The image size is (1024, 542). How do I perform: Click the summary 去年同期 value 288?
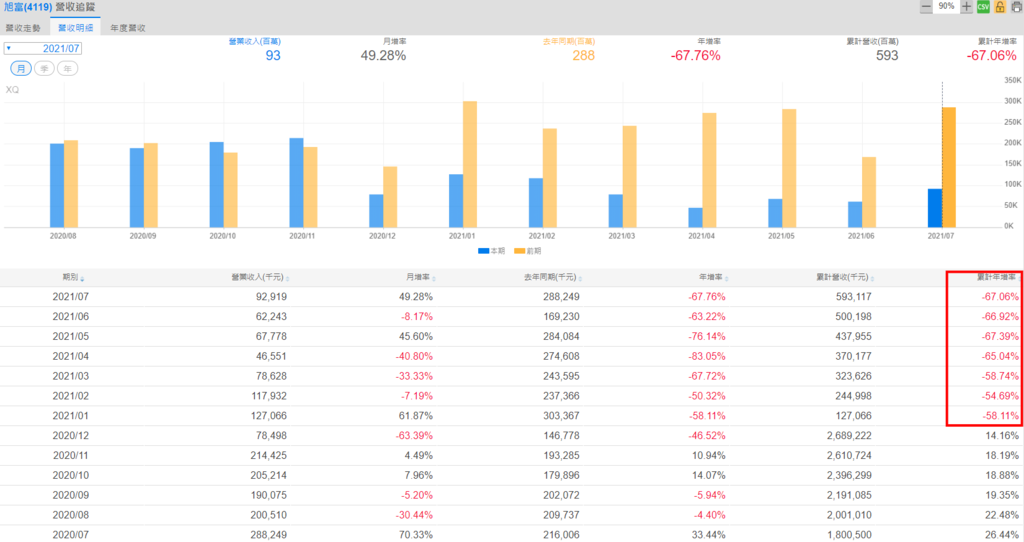pyautogui.click(x=583, y=56)
